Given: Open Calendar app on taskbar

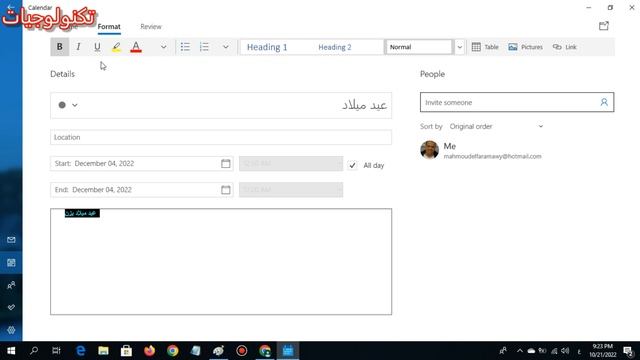Looking at the screenshot, I should (x=288, y=351).
